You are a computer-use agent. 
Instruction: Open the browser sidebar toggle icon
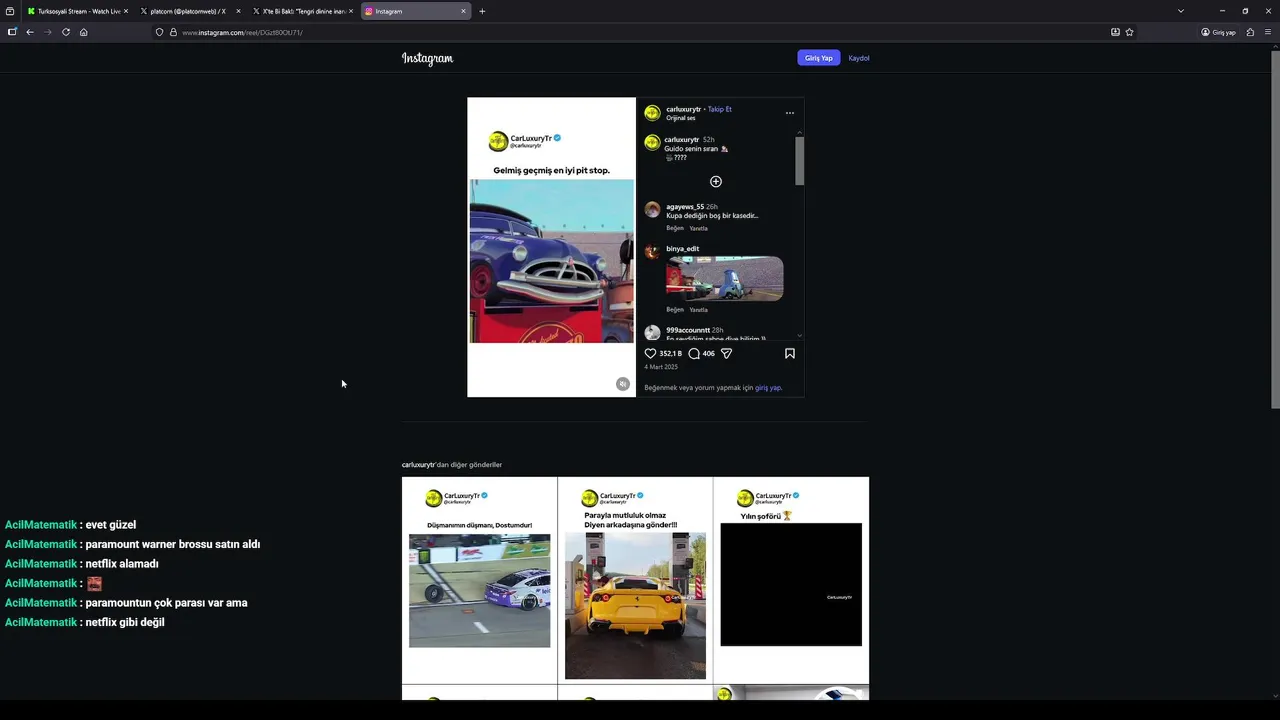pyautogui.click(x=12, y=32)
